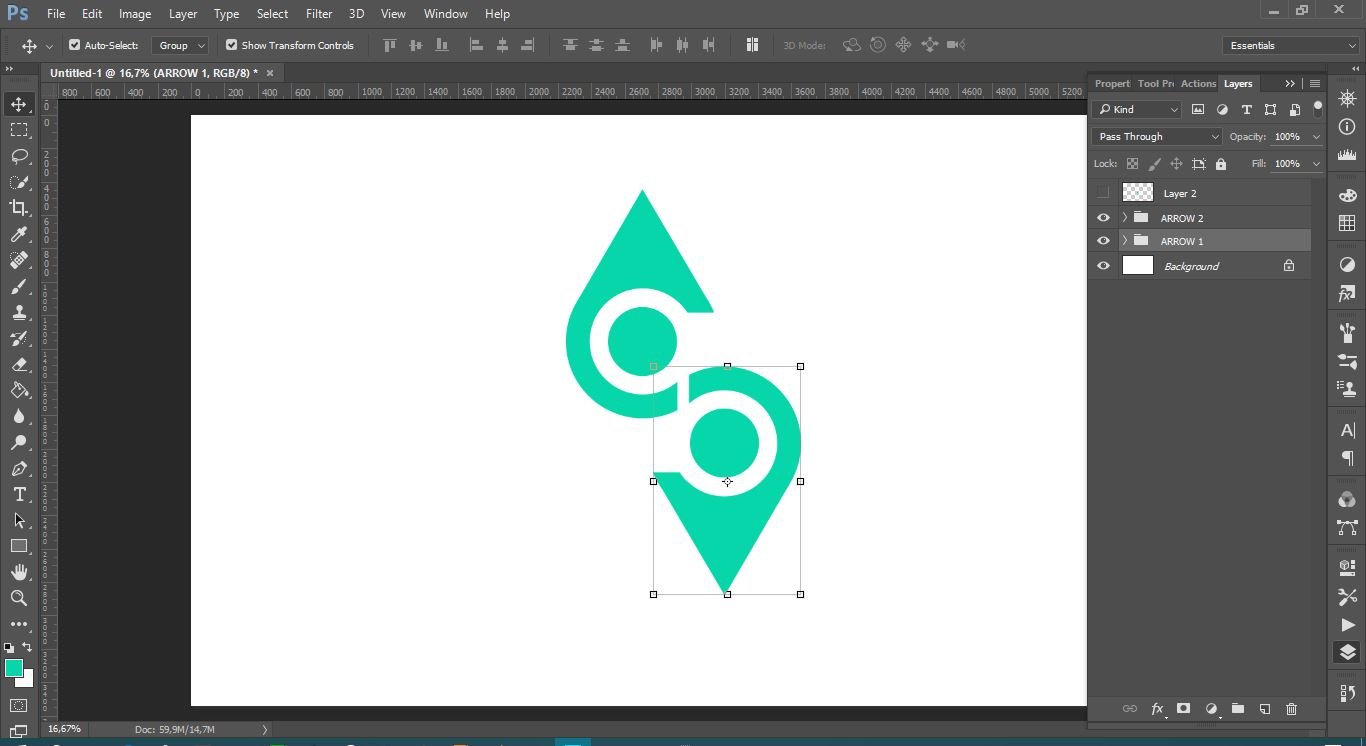The width and height of the screenshot is (1366, 746).
Task: Add a layer mask
Action: tap(1183, 709)
